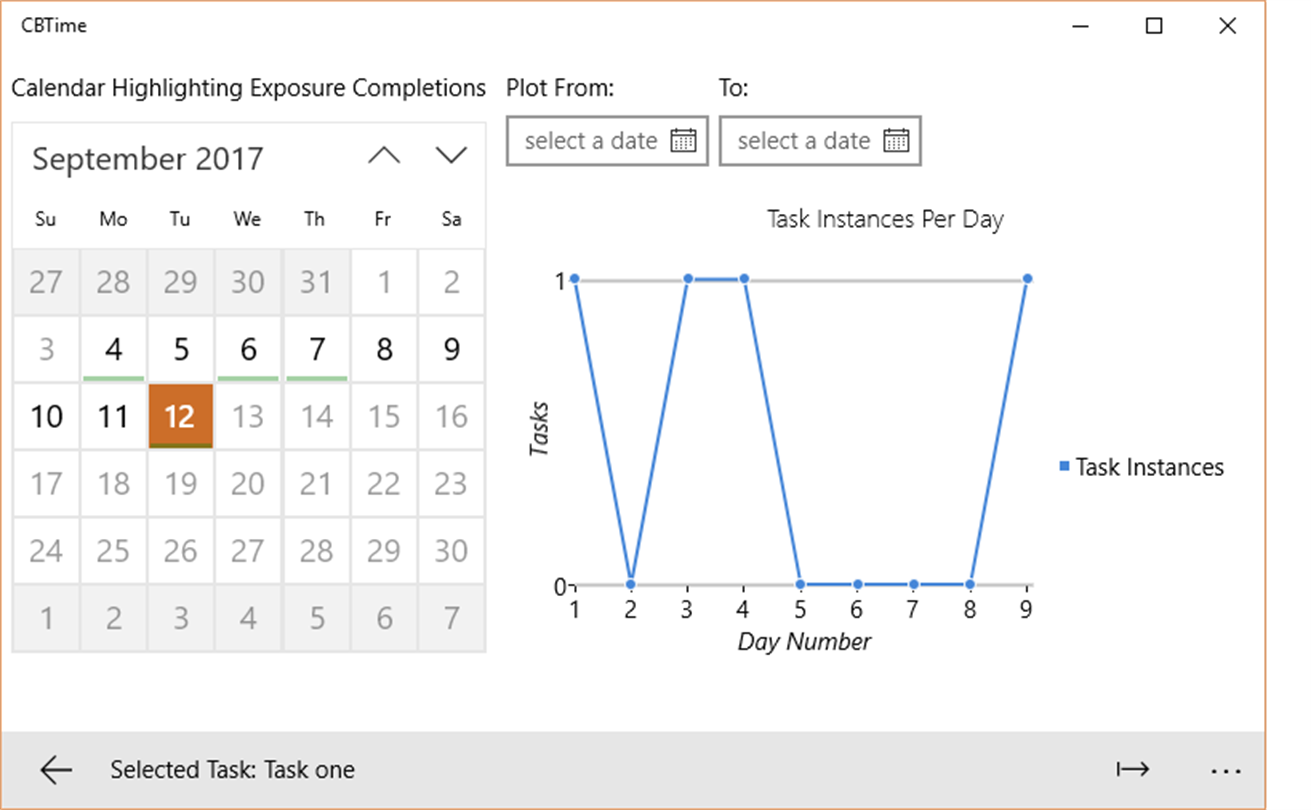
Task: Click the Plot From date field
Action: click(591, 141)
